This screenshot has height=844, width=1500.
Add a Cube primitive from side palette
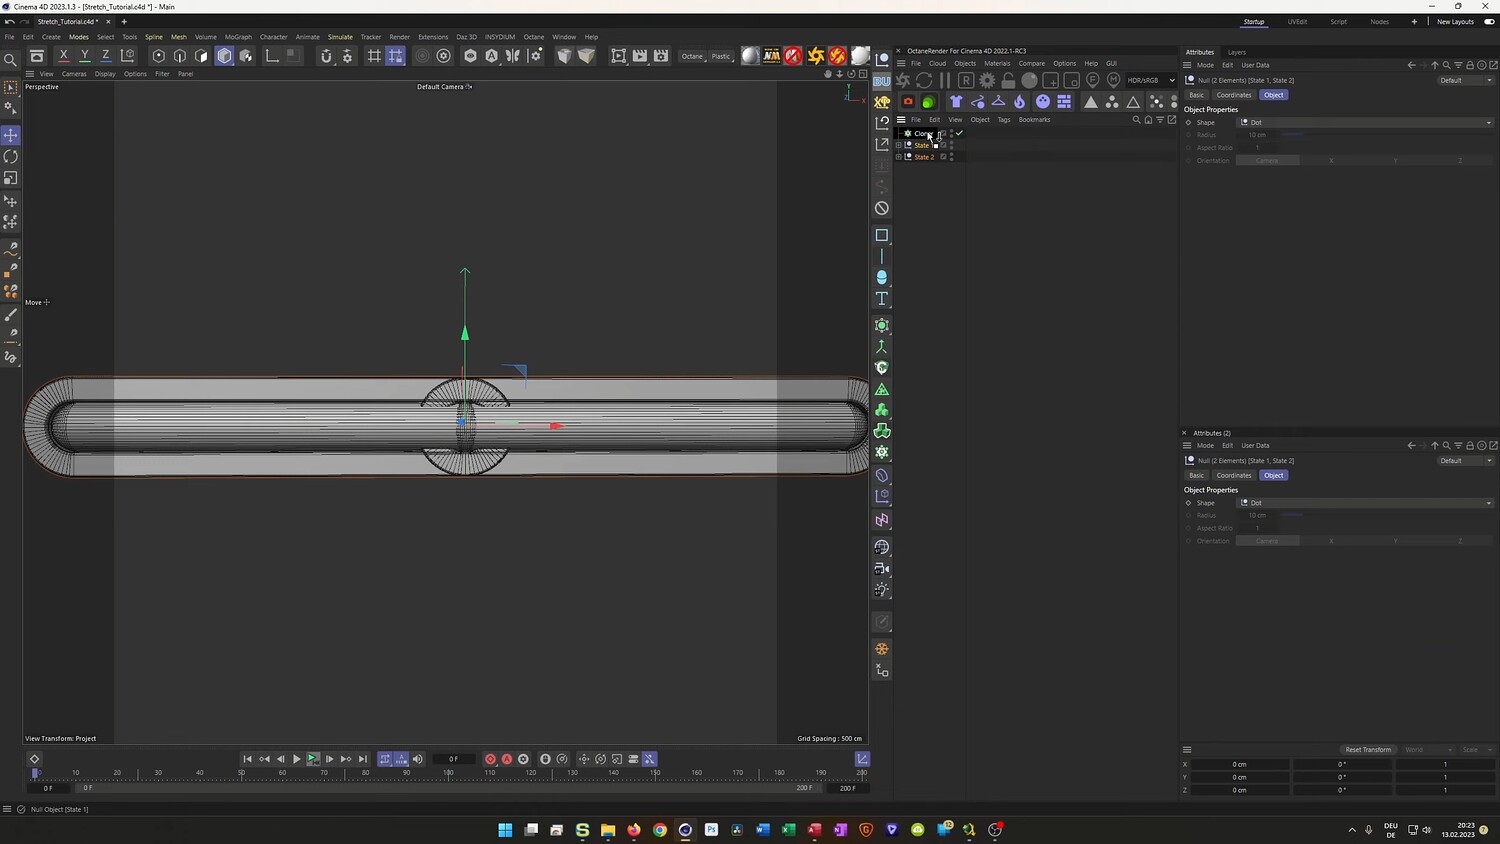(x=882, y=235)
